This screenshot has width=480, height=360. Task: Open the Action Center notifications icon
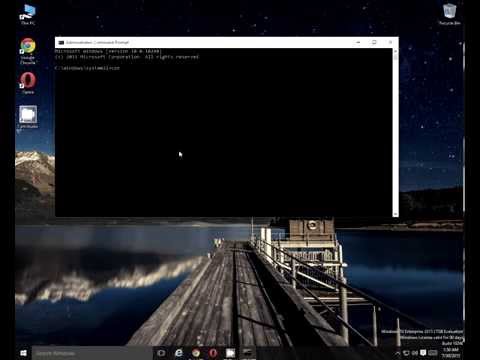[x=423, y=353]
